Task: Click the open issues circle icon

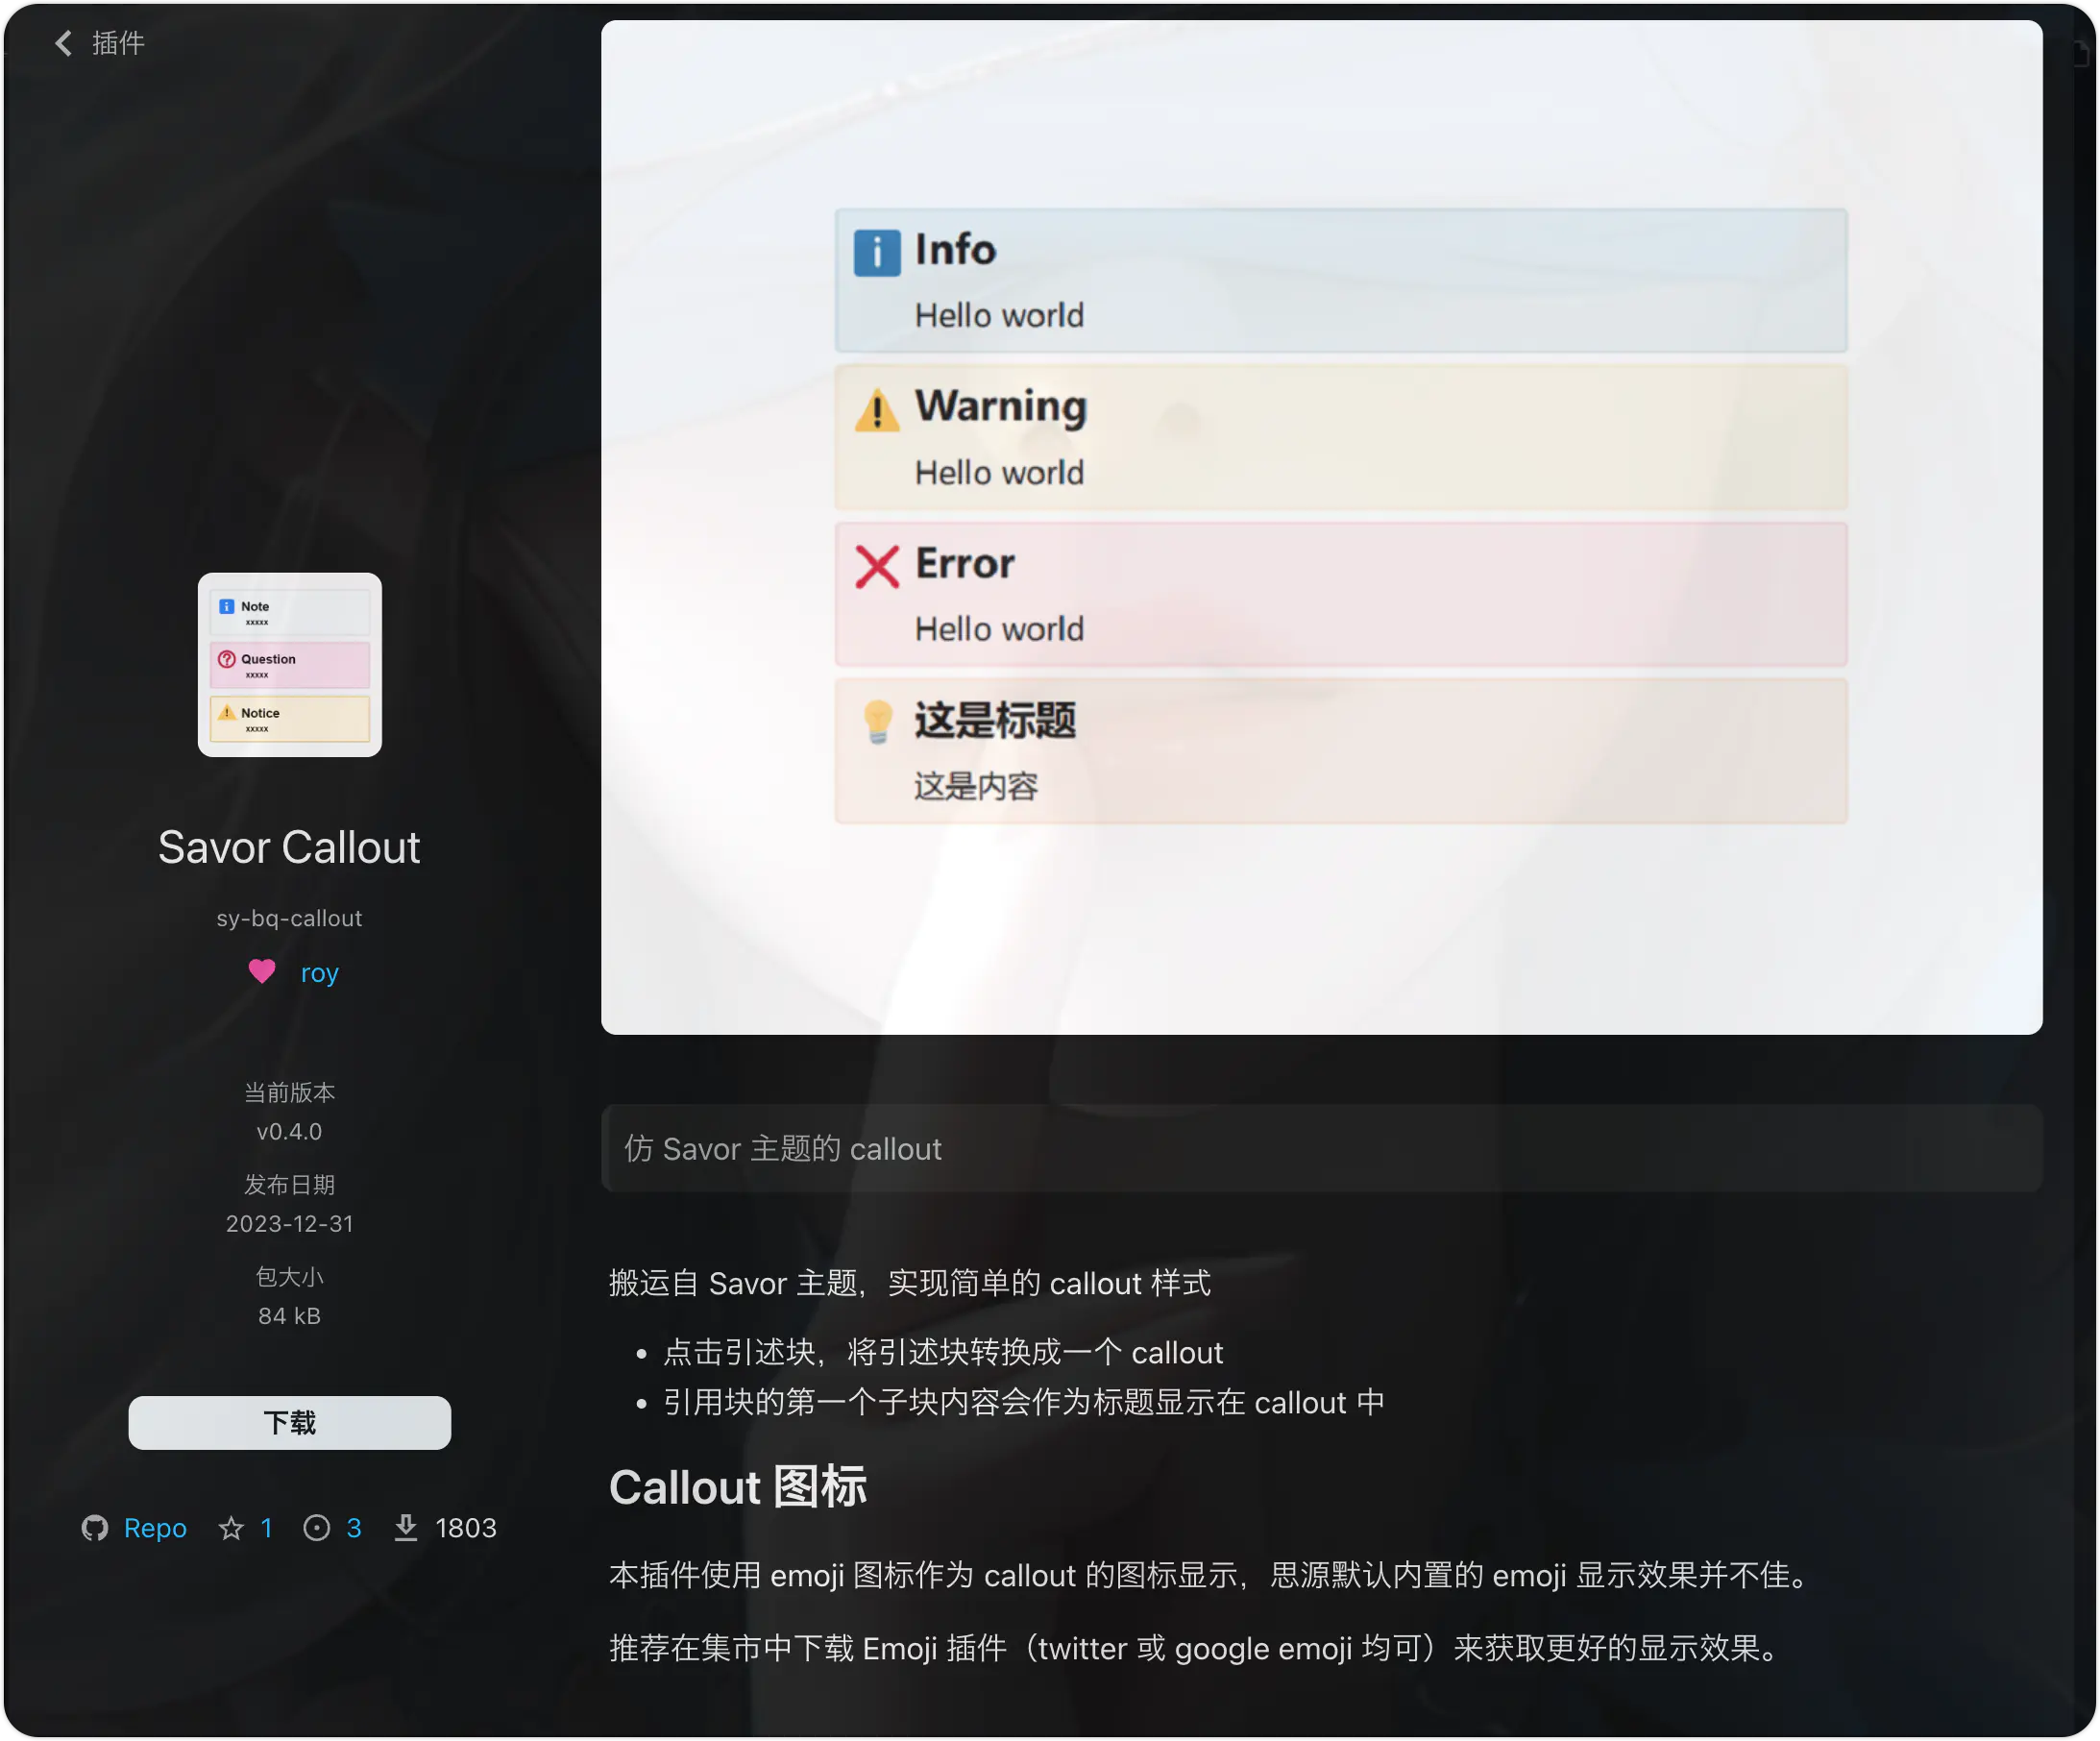Action: click(316, 1528)
